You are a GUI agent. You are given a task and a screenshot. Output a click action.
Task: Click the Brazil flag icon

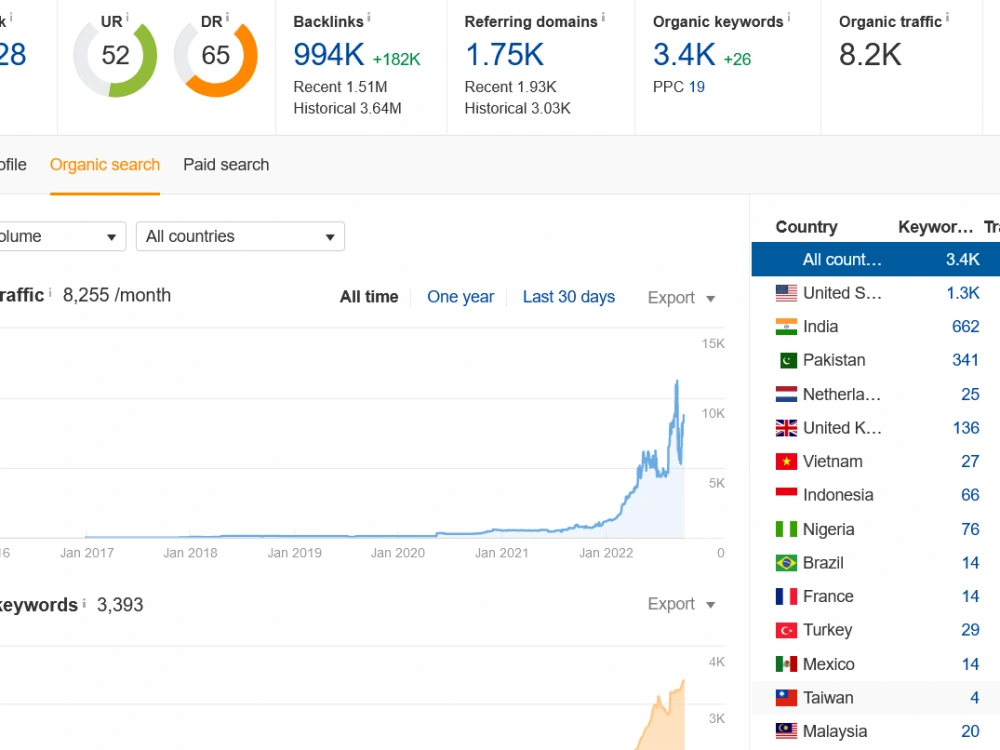click(x=786, y=562)
